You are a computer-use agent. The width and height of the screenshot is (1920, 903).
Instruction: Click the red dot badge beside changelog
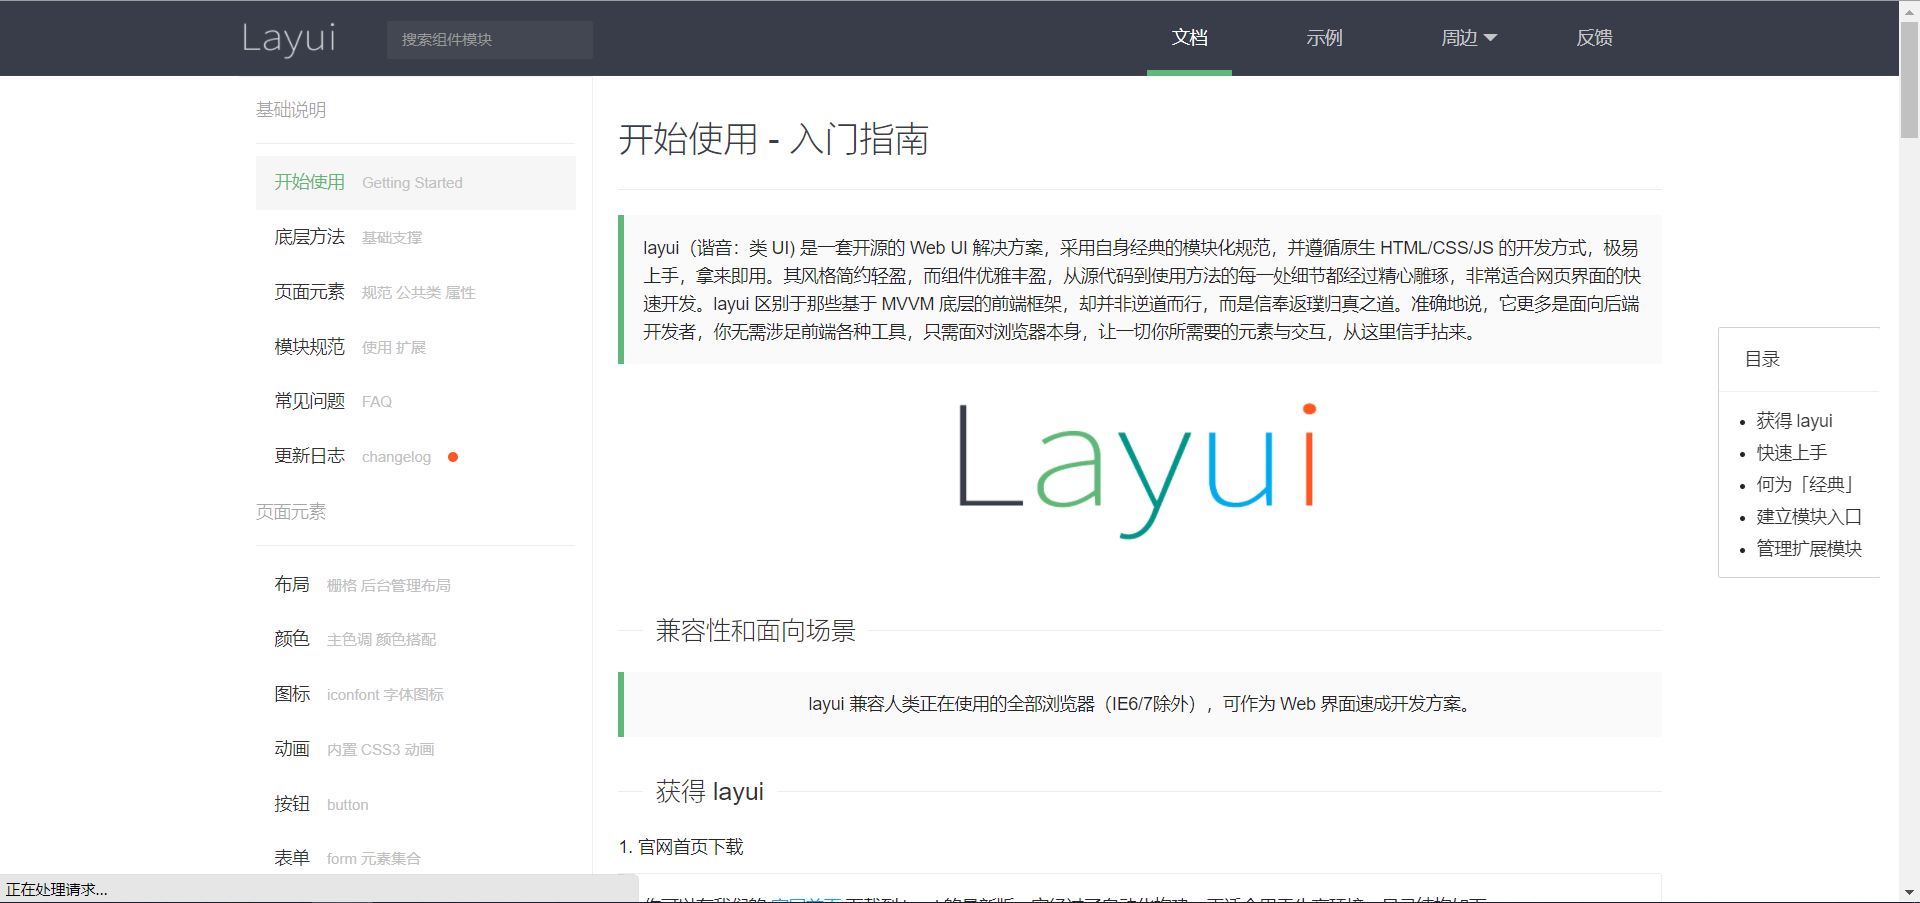[x=453, y=457]
